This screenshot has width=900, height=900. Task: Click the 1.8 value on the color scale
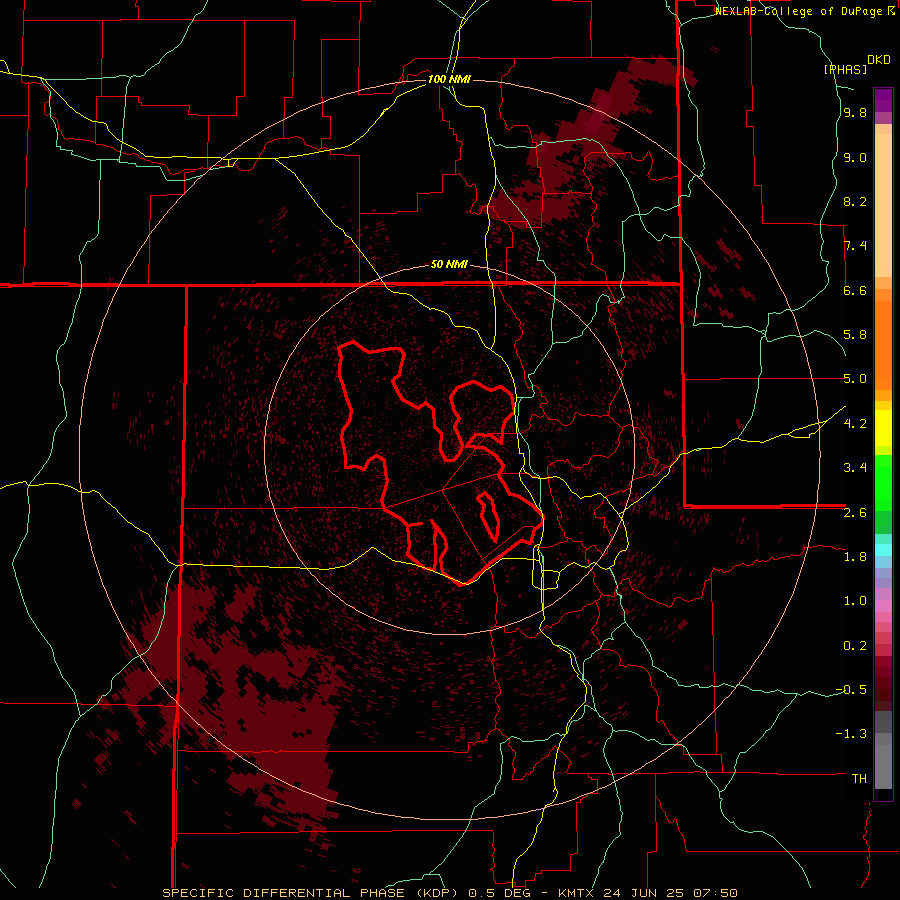(855, 557)
